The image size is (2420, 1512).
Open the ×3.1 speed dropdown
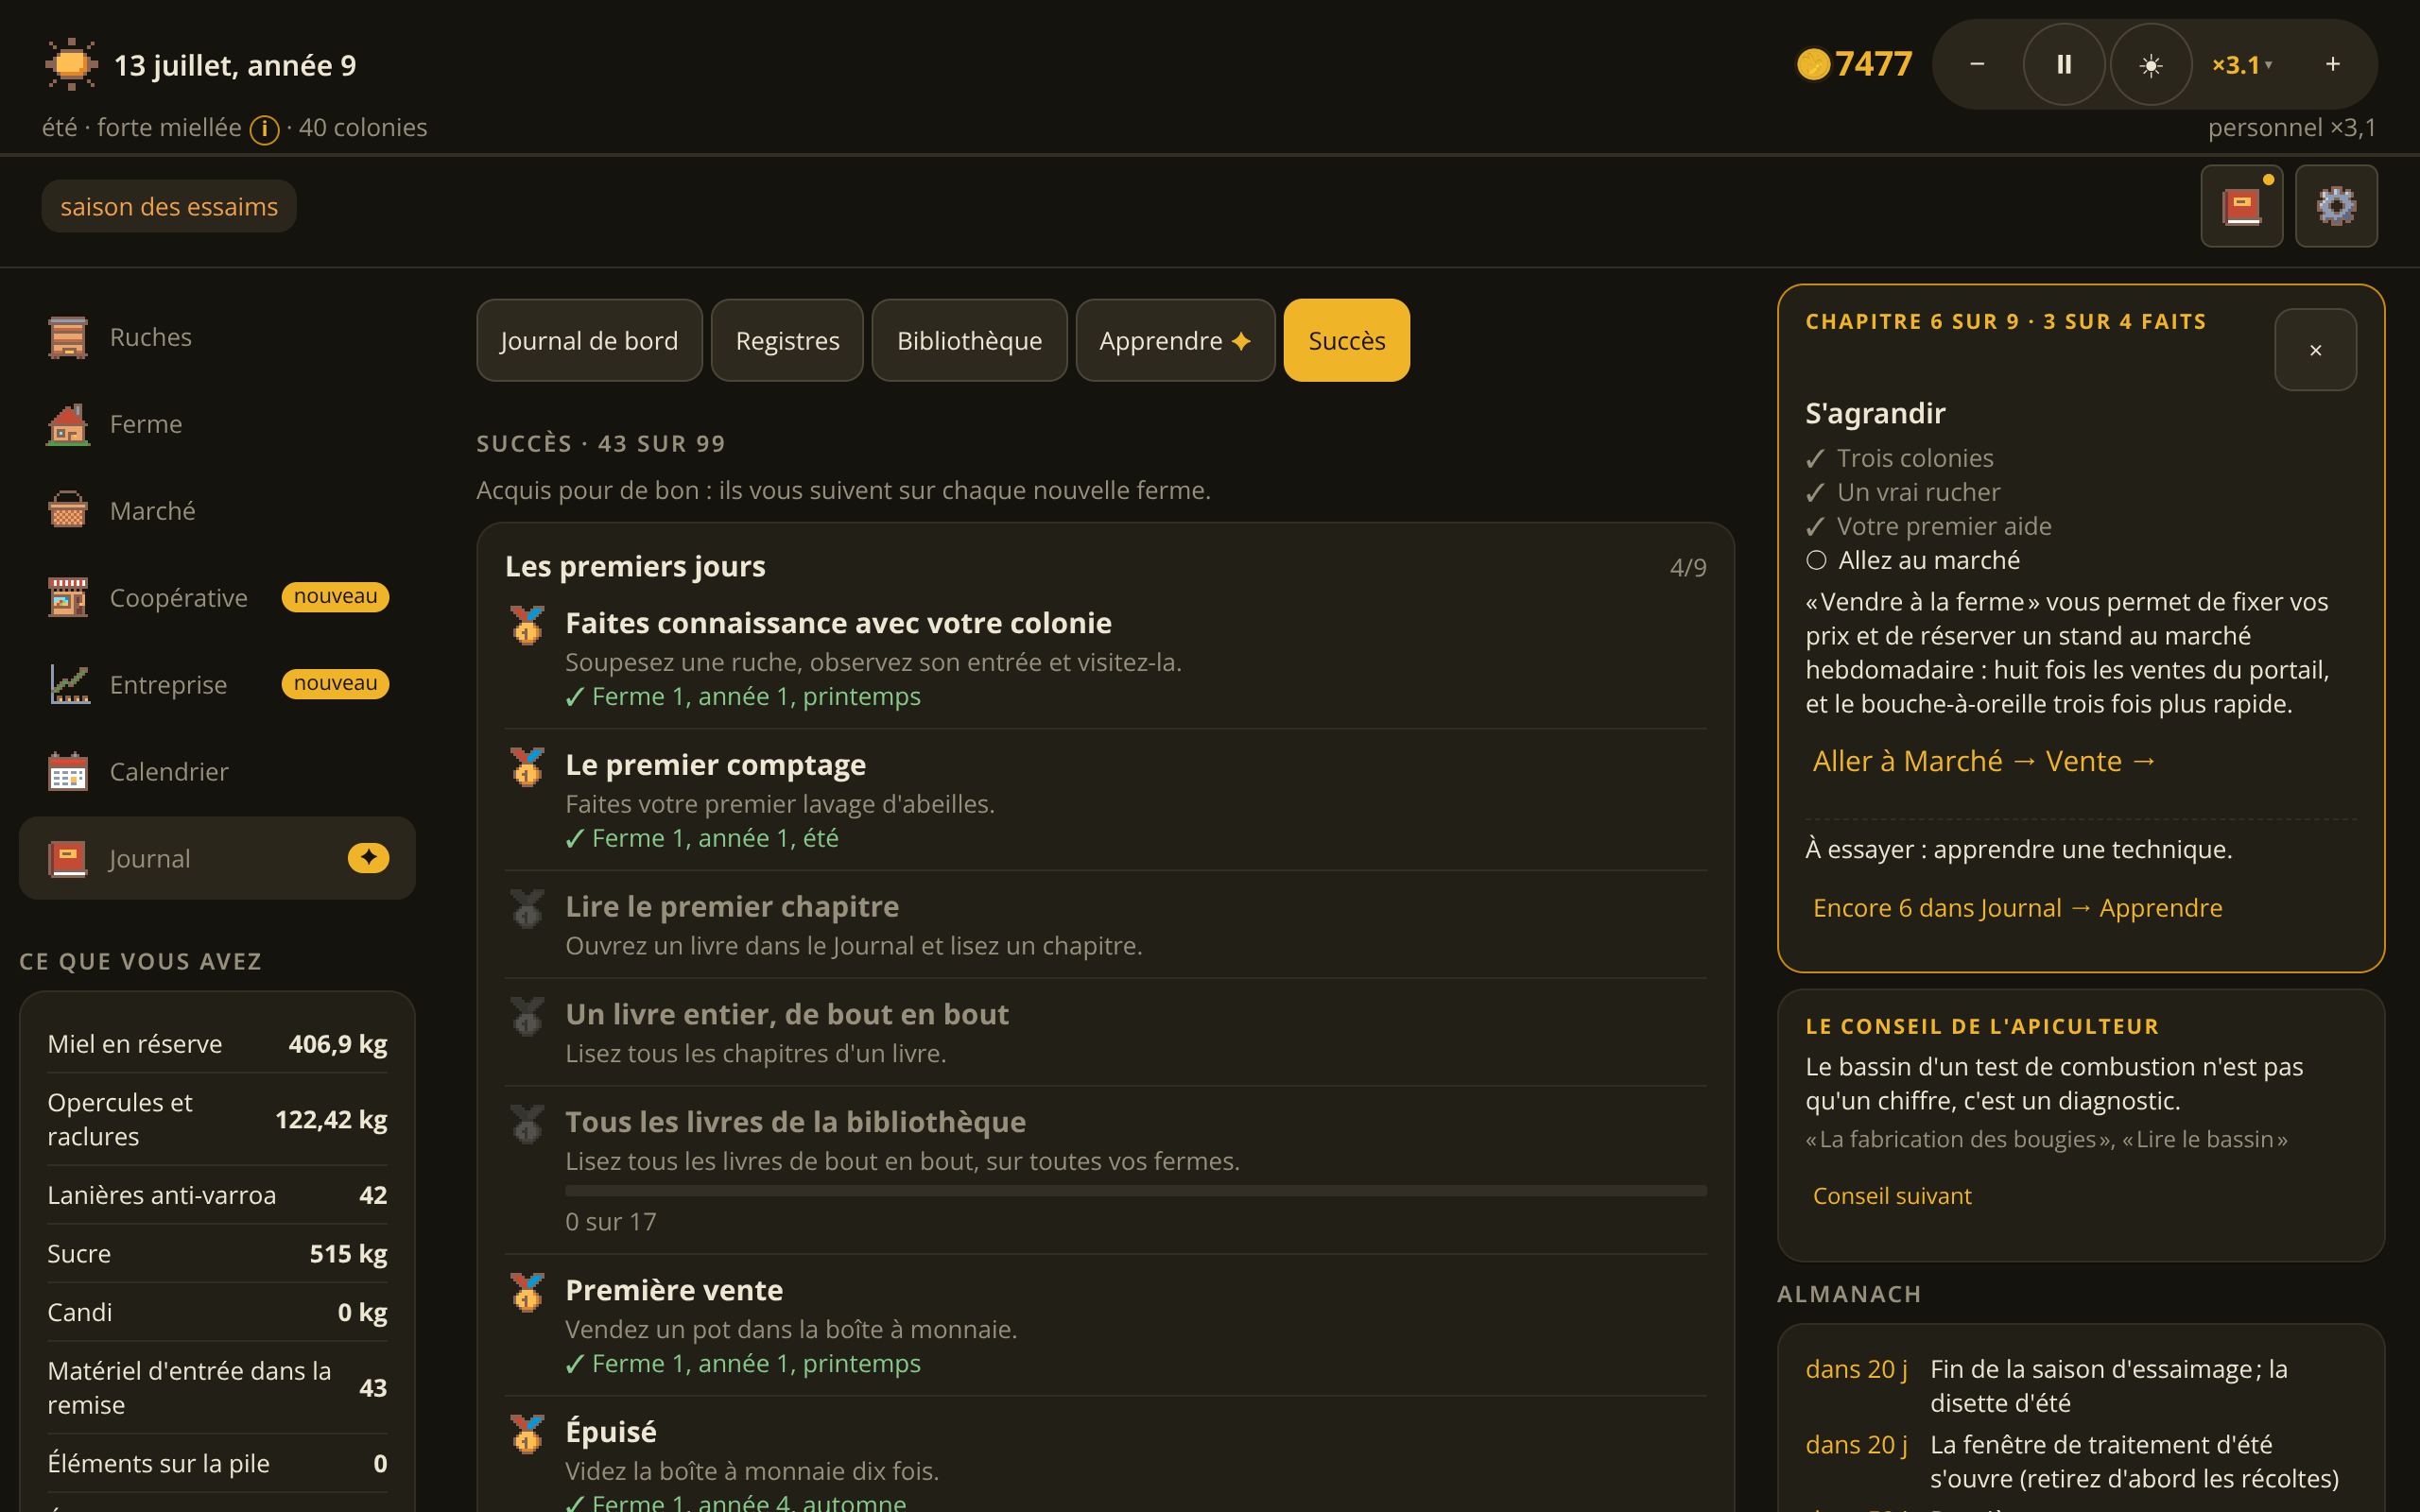2242,65
